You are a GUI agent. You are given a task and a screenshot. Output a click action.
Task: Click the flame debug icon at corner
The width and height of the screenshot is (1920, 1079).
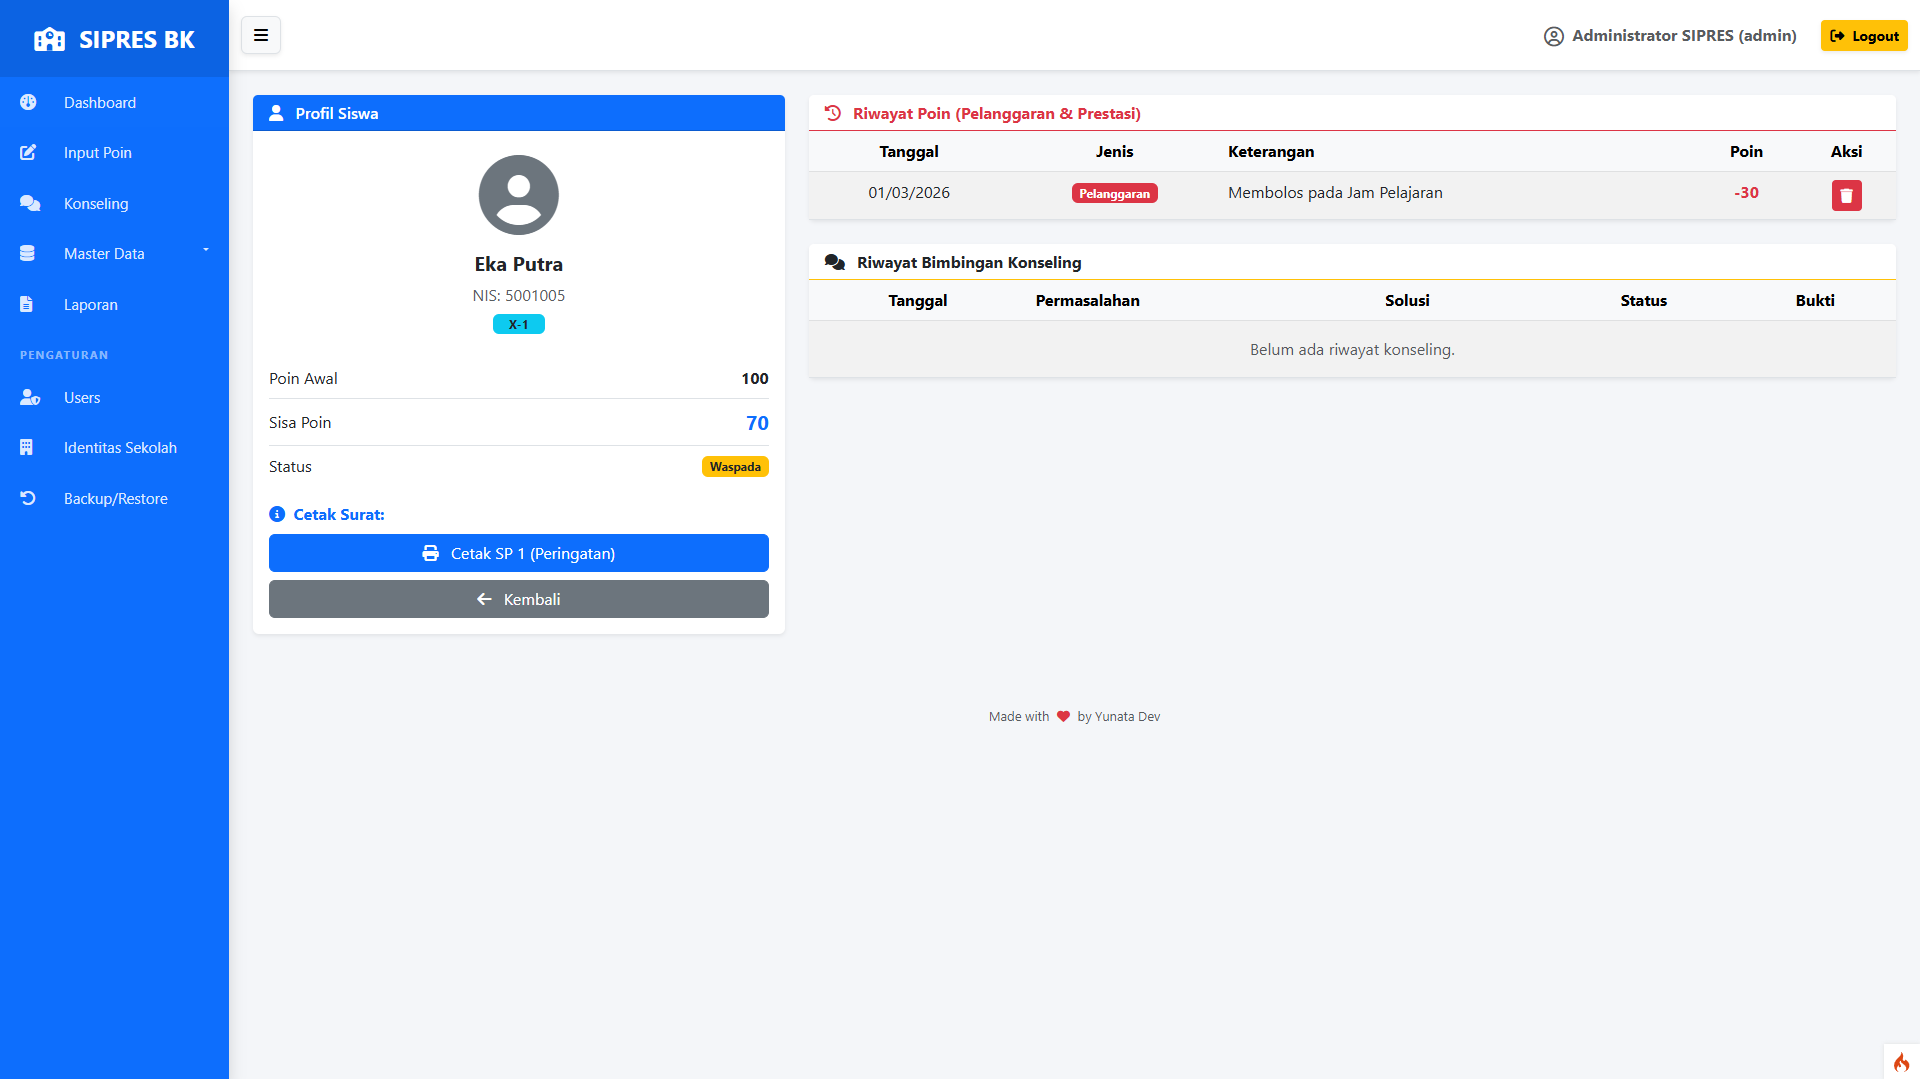[x=1900, y=1061]
